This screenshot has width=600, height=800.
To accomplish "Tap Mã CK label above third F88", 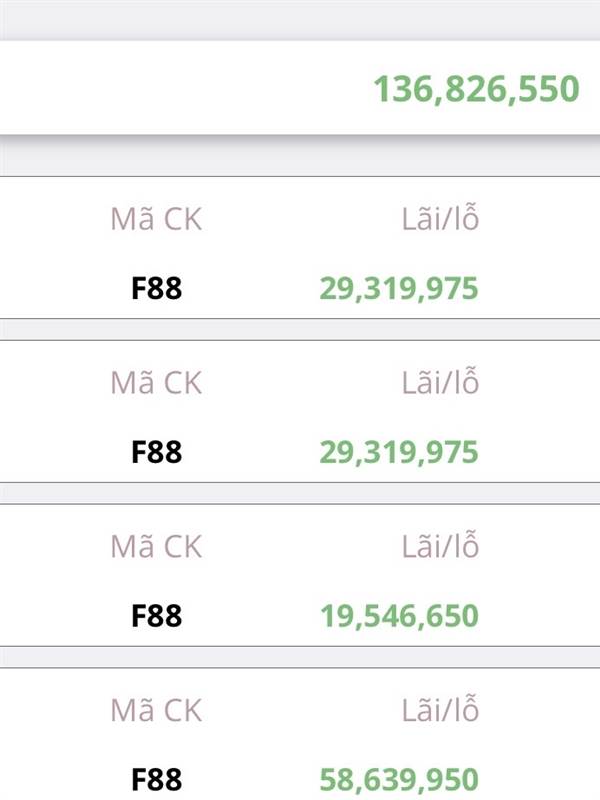I will click(x=156, y=547).
